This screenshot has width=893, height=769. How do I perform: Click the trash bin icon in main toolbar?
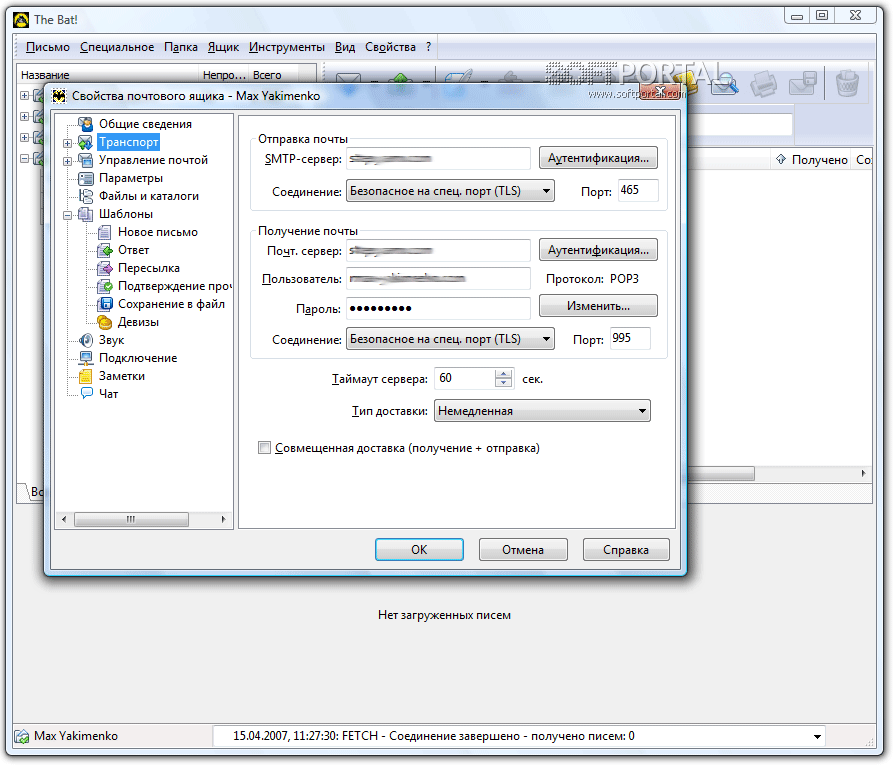coord(847,84)
